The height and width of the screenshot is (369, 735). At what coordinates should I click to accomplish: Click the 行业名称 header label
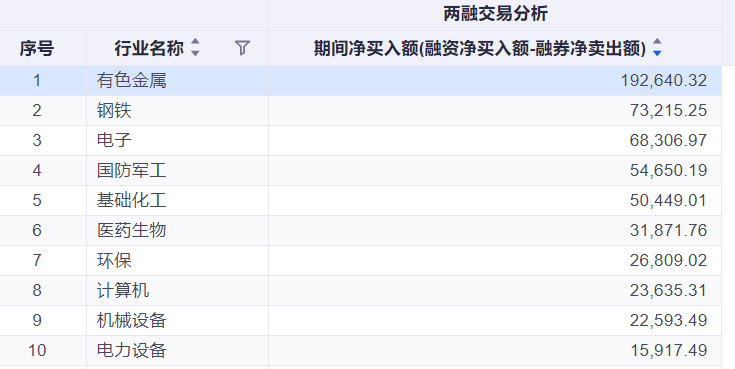(x=149, y=48)
